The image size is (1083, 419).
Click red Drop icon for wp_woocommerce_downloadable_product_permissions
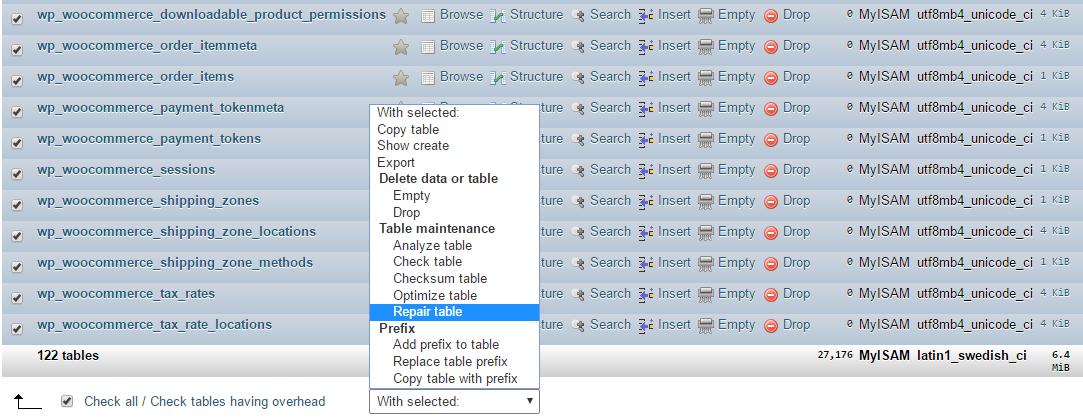tap(771, 16)
